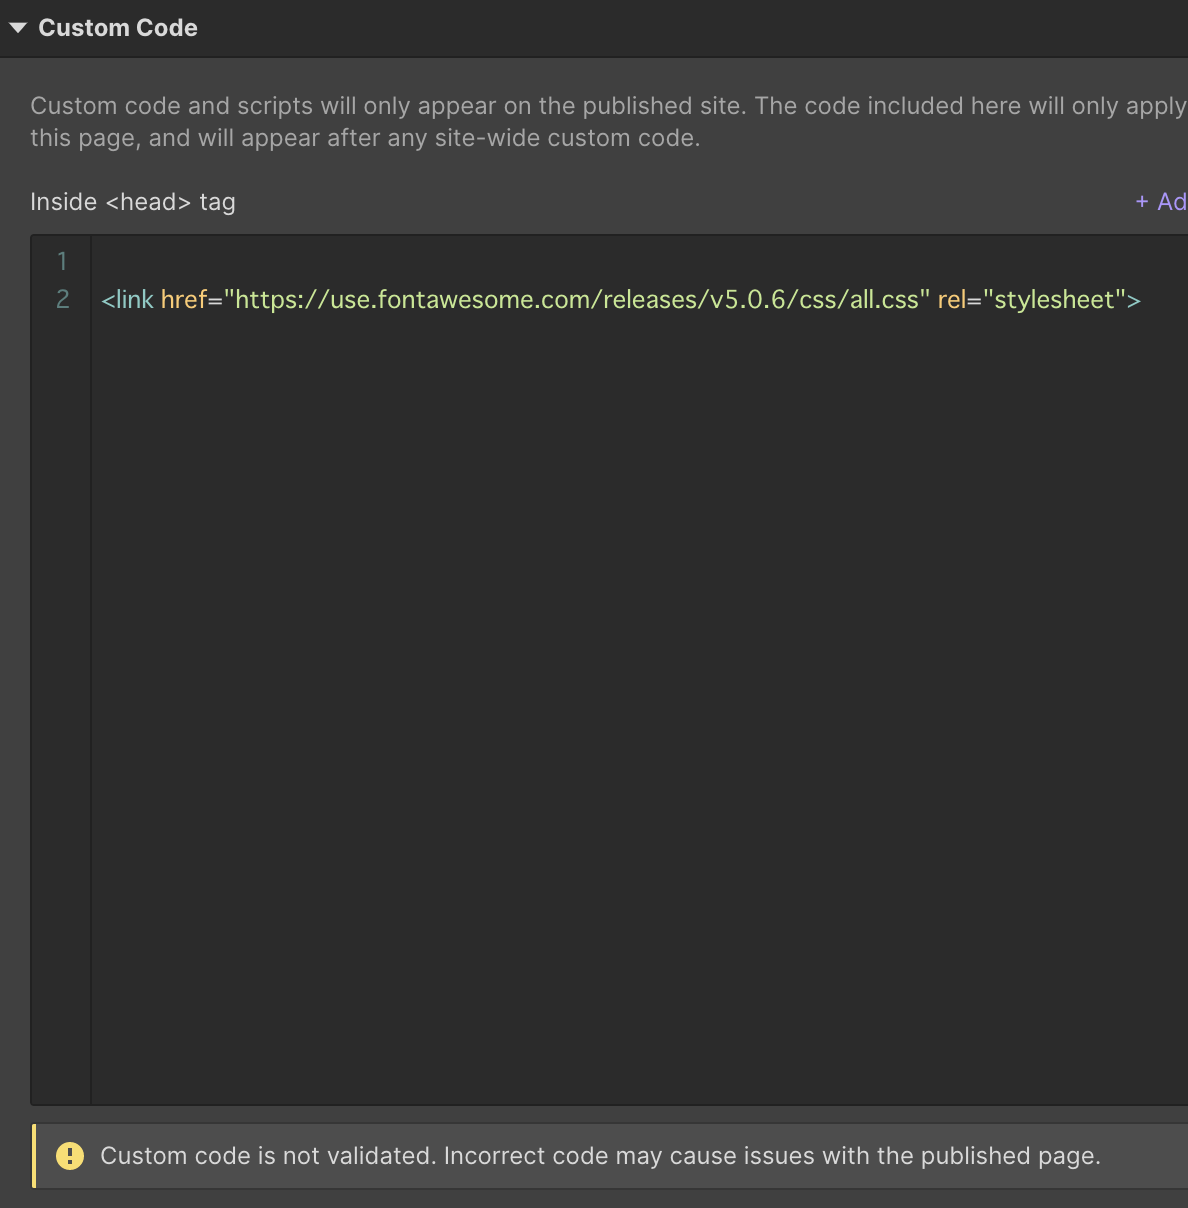Select line number 2 in the editor gutter
This screenshot has width=1188, height=1208.
[x=62, y=299]
